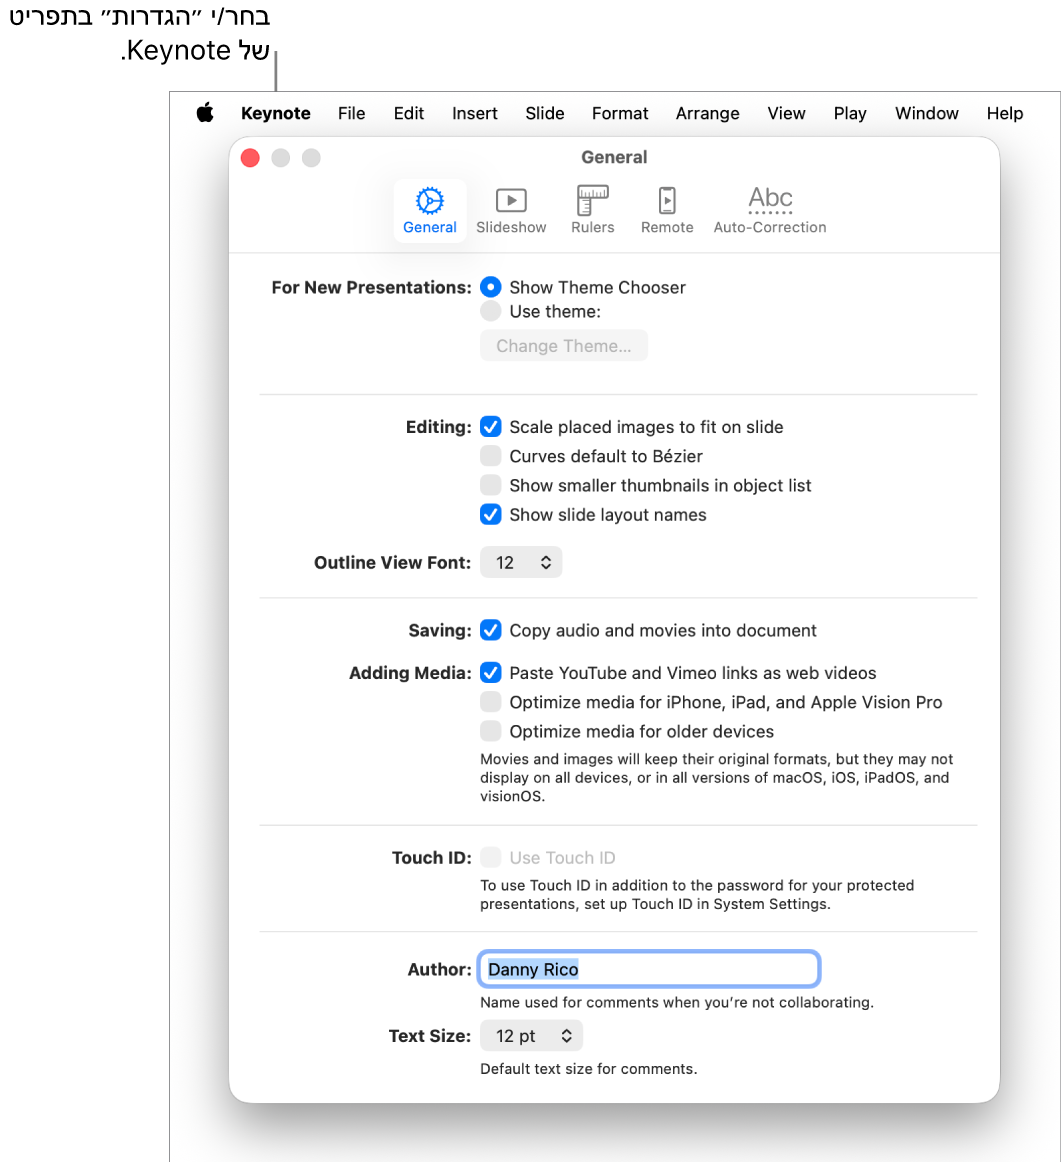
Task: Open the Arrange menu
Action: (x=707, y=113)
